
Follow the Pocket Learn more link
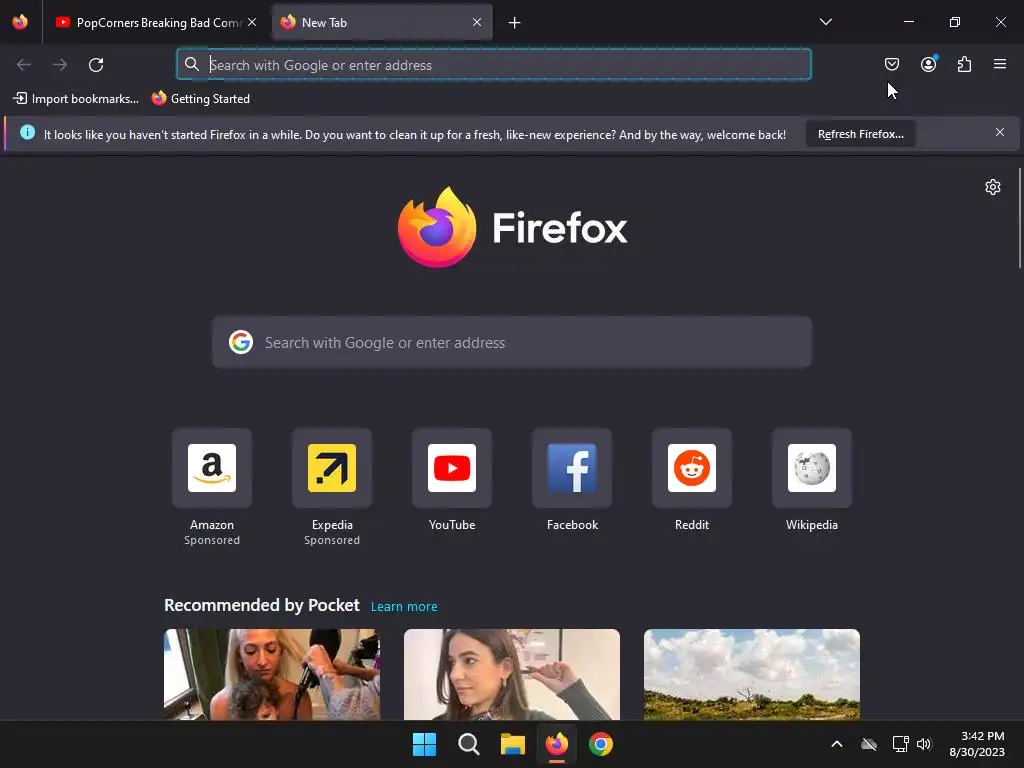pos(404,607)
